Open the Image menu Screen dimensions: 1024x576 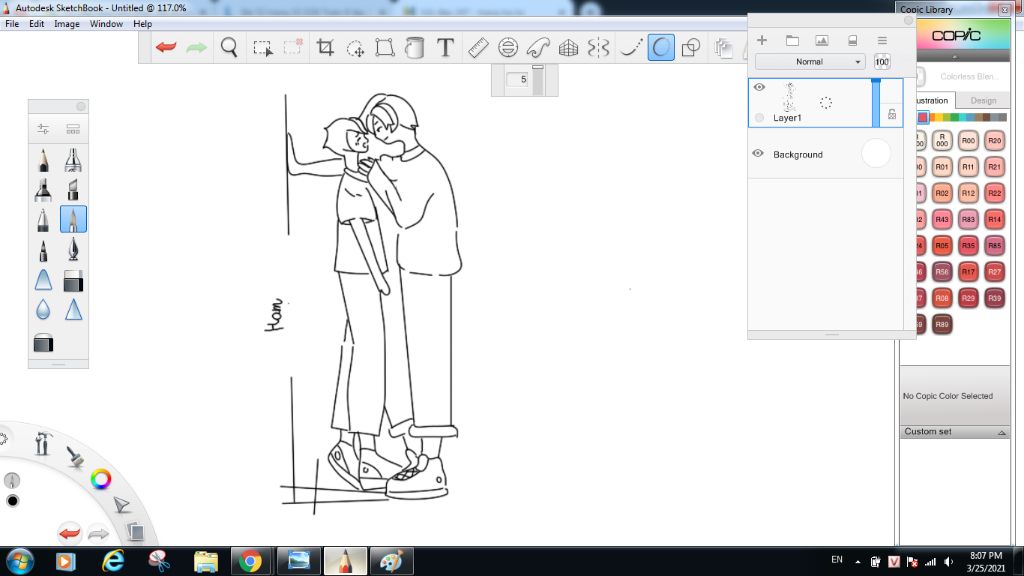coord(67,24)
